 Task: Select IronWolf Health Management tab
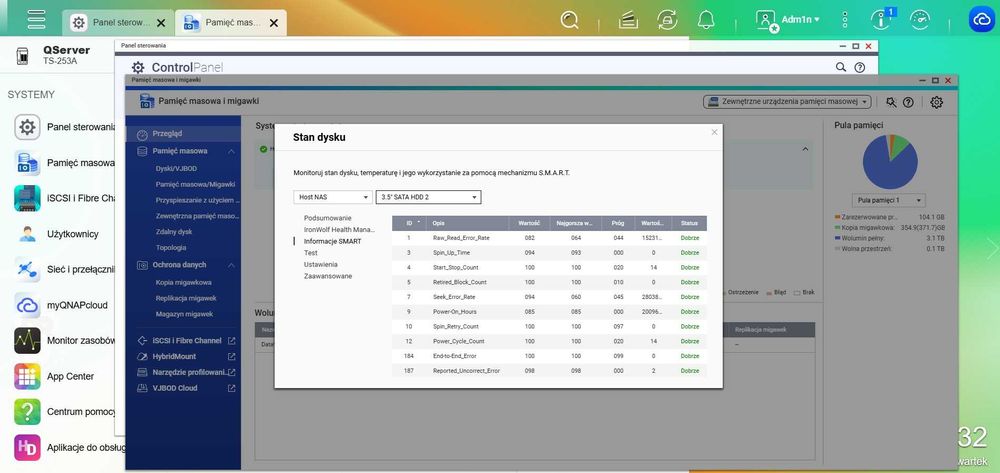339,229
